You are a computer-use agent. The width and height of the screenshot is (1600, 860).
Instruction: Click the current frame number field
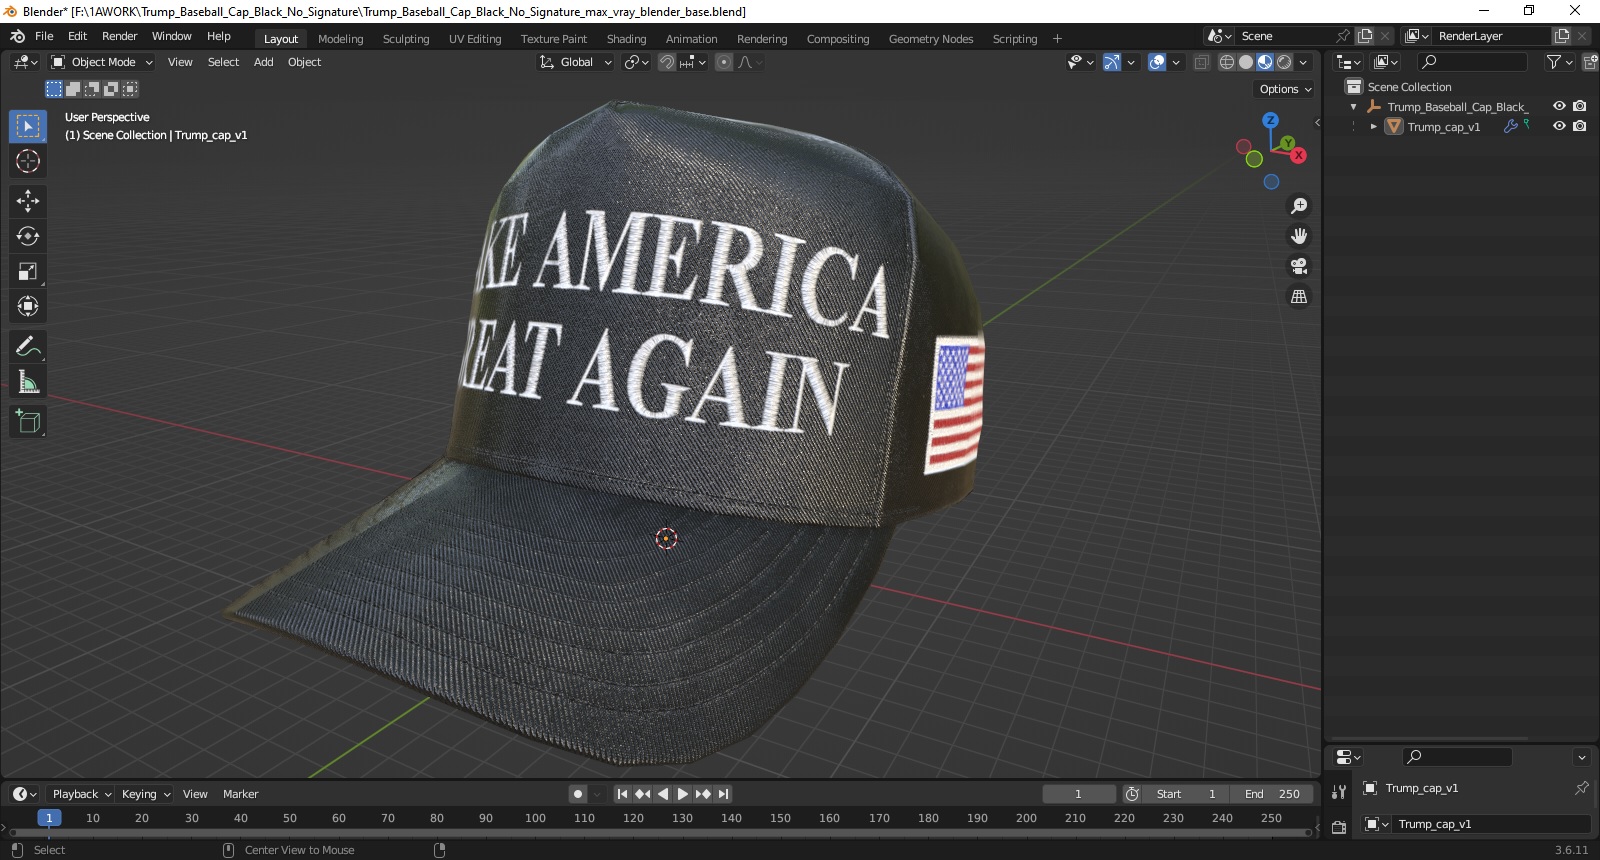pos(1078,794)
